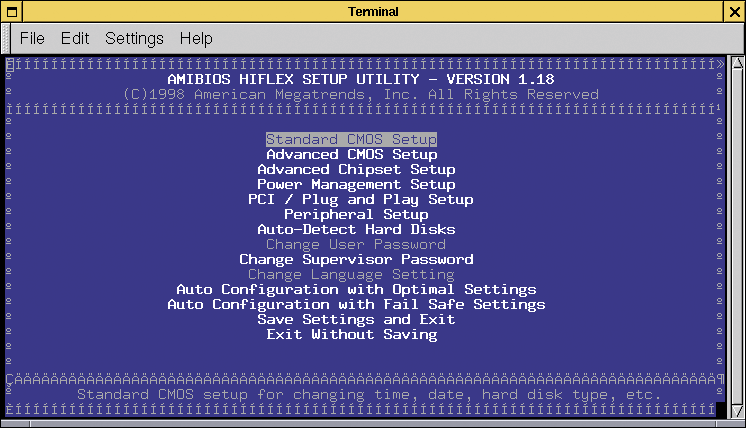746x428 pixels.
Task: Select Advanced Chipset Setup entry
Action: [356, 169]
